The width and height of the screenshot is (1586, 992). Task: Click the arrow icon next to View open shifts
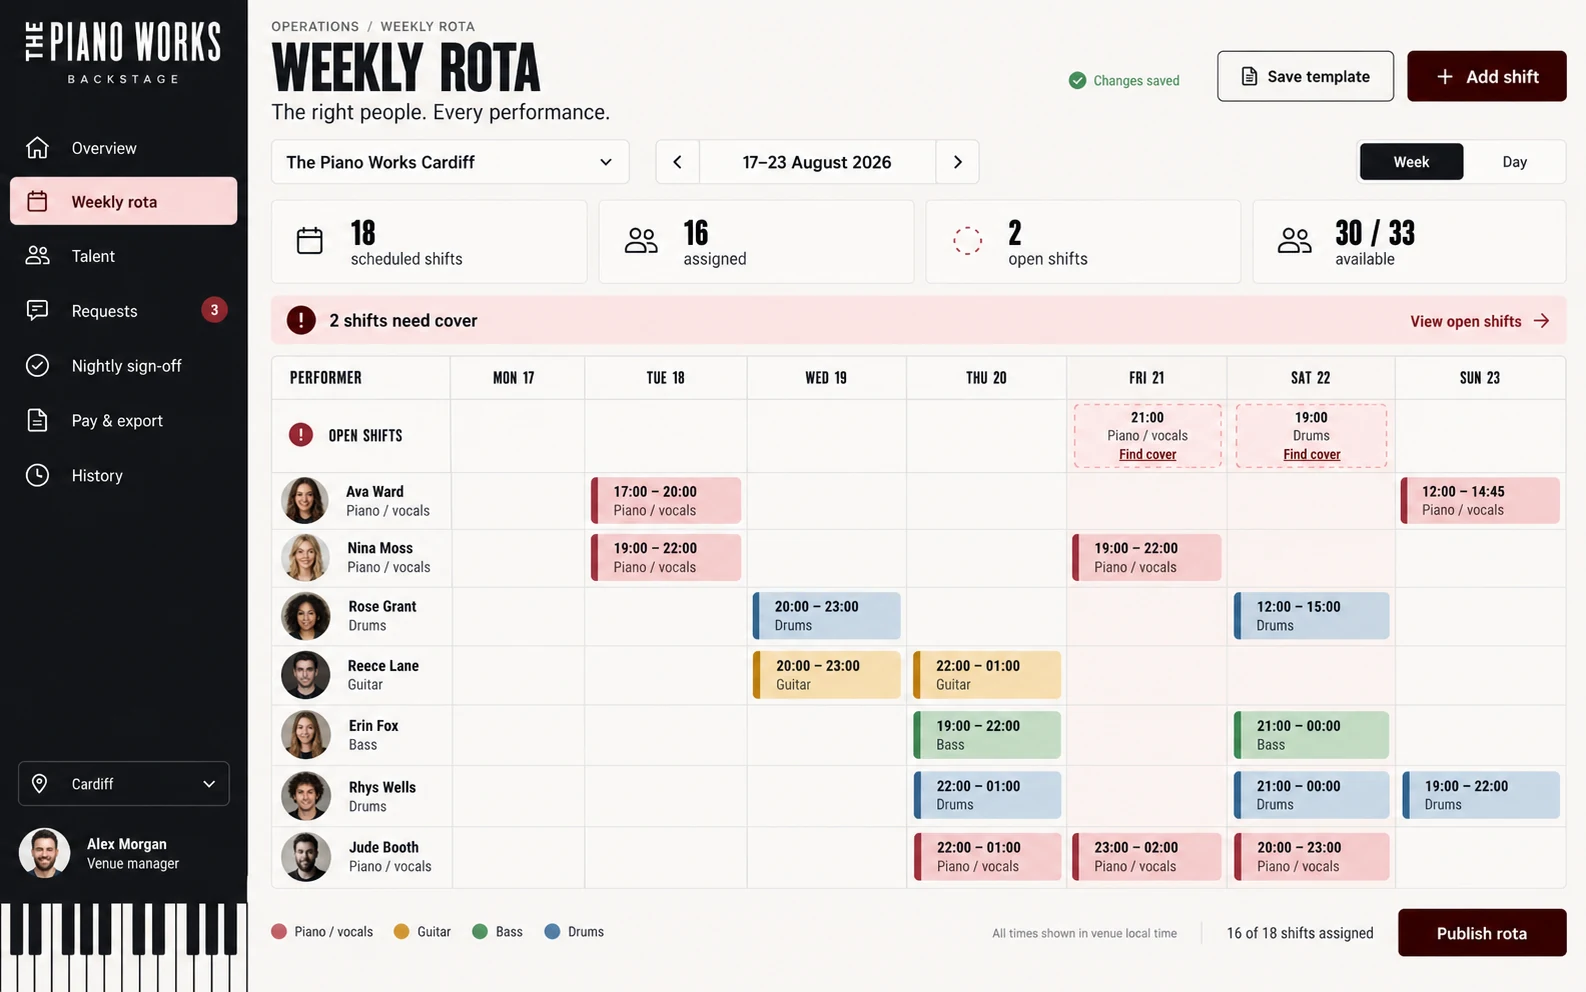1541,321
